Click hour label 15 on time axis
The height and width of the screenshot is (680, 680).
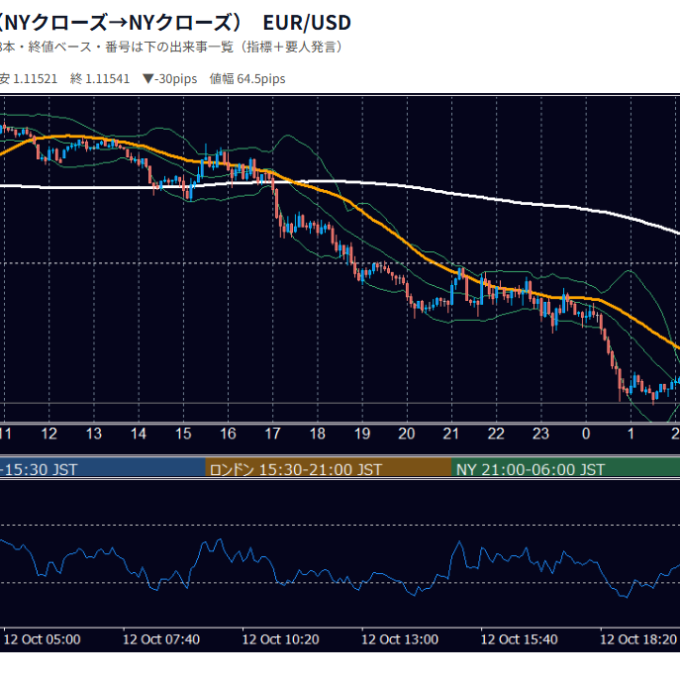(183, 434)
